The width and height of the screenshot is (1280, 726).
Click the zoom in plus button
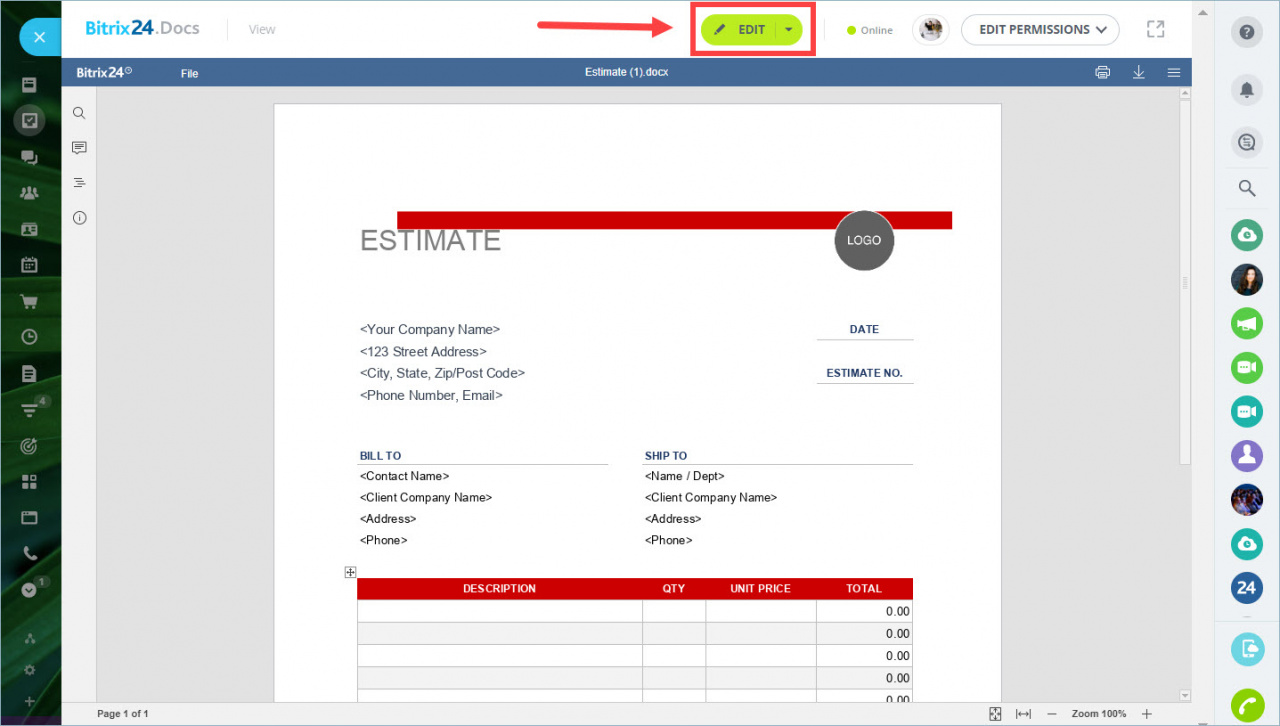pyautogui.click(x=1147, y=714)
